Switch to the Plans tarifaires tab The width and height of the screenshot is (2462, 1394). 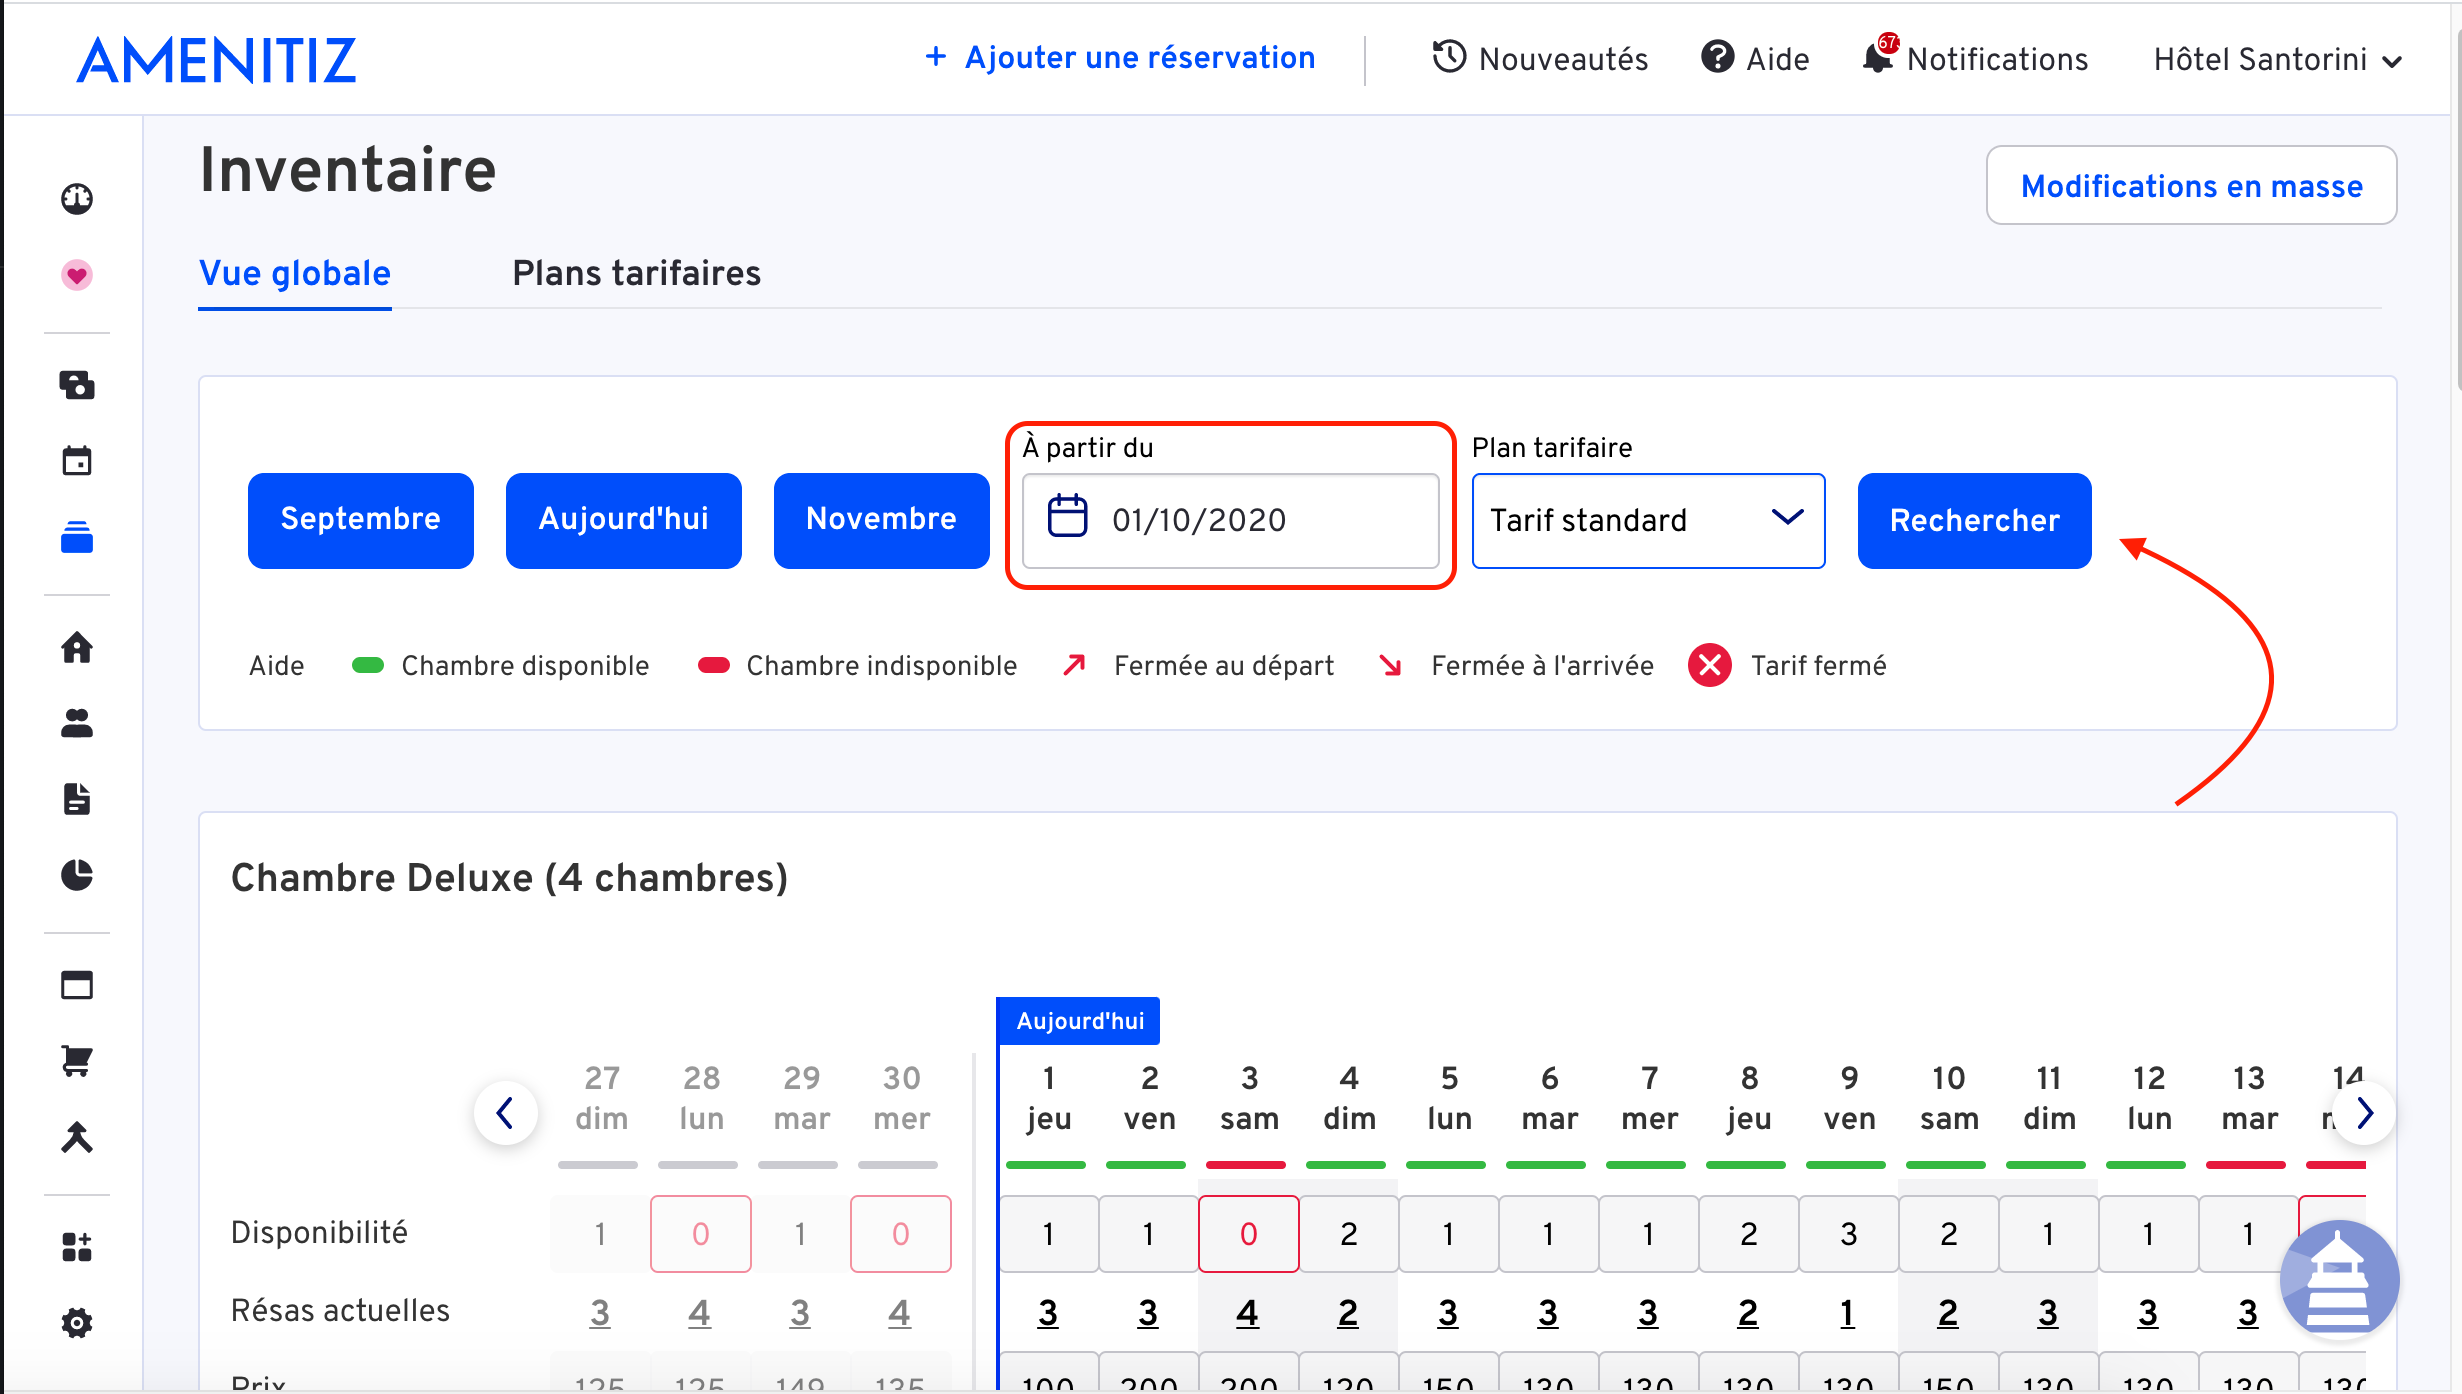tap(636, 273)
